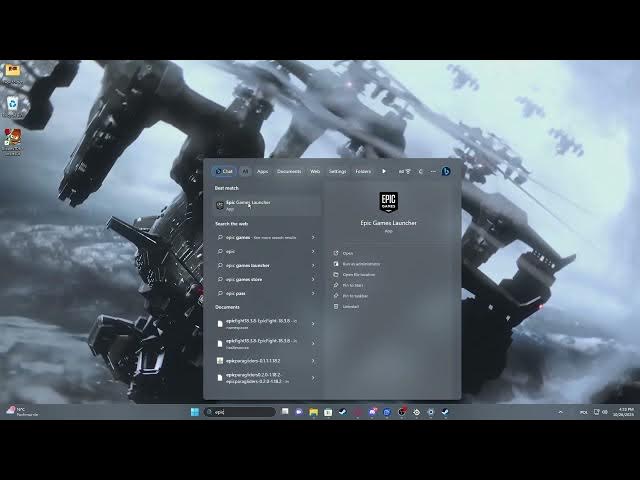The image size is (640, 480).
Task: Expand the 'epic pass' suggestion chevron
Action: (x=313, y=293)
